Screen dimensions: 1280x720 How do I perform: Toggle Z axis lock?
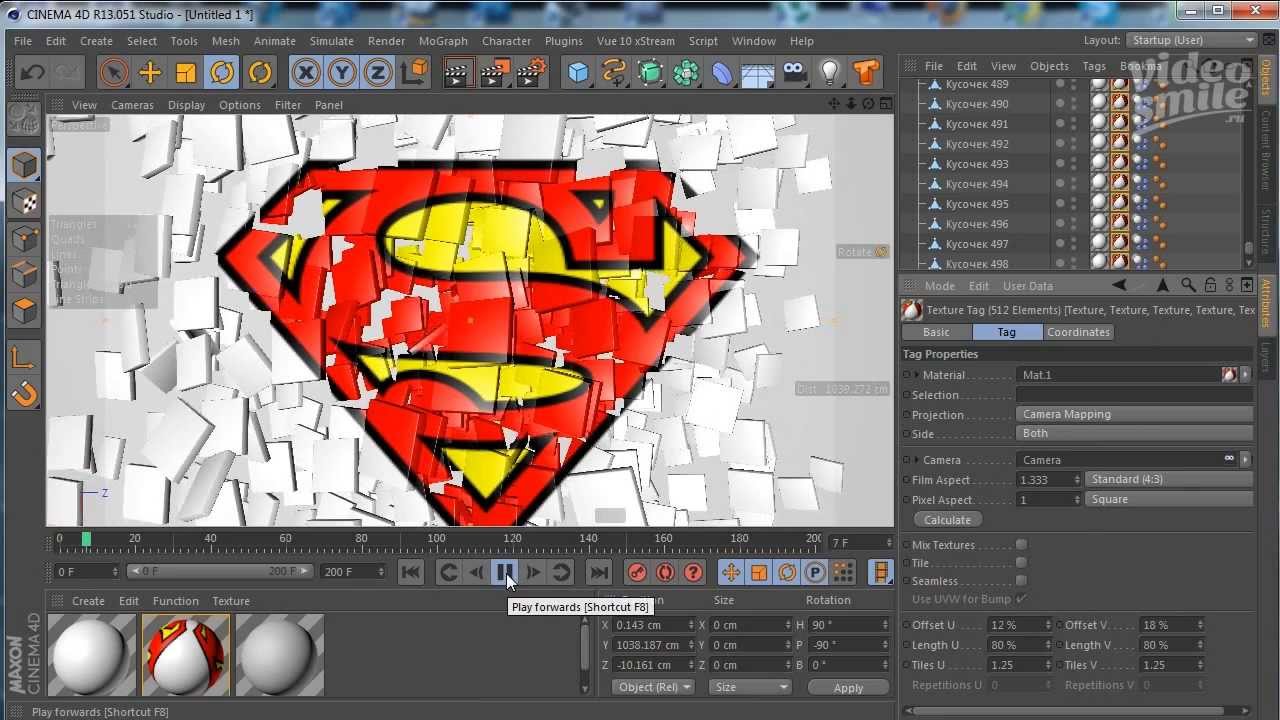(x=378, y=72)
